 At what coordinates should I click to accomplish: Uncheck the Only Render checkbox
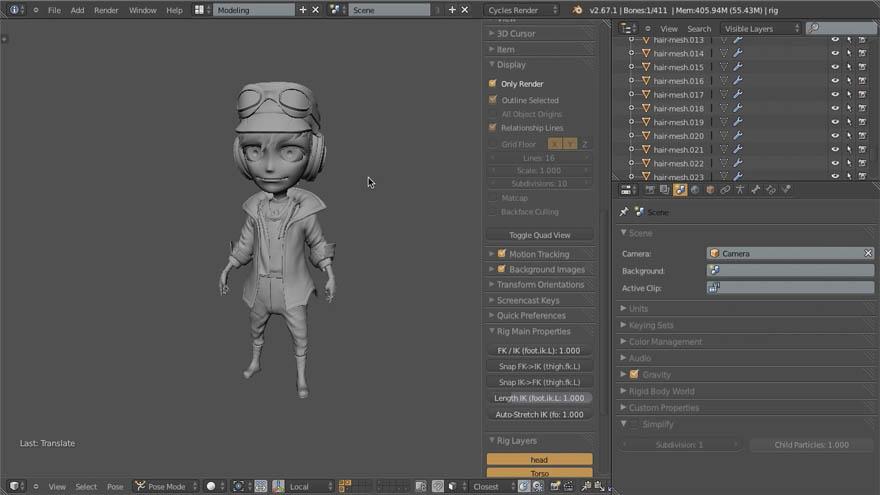(493, 84)
